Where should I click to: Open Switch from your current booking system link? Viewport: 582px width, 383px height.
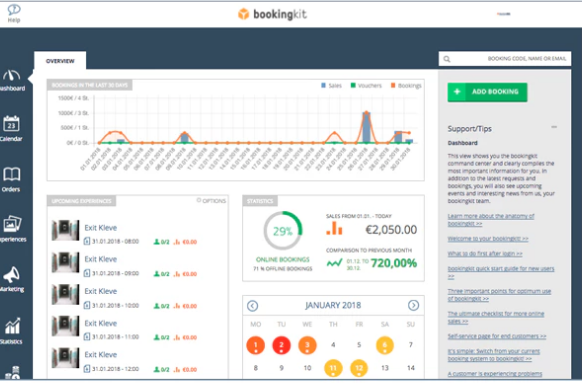(494, 355)
